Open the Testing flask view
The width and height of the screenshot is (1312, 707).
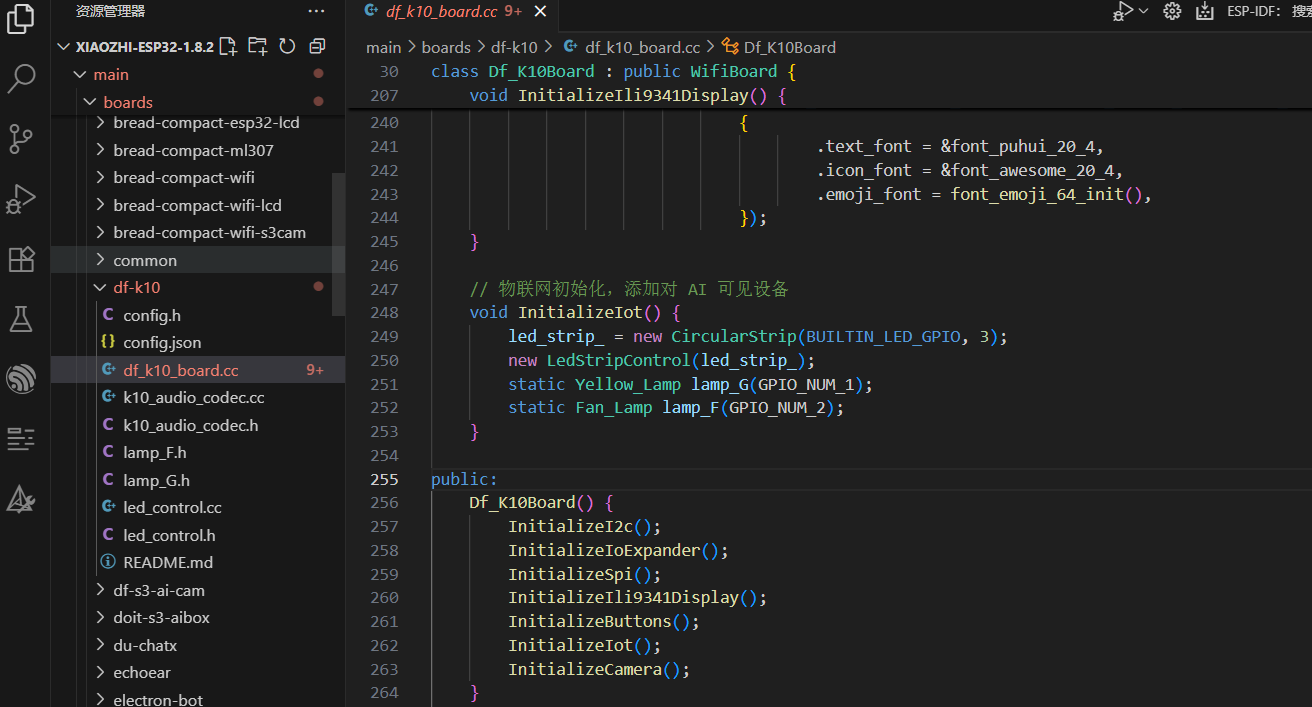tap(21, 319)
